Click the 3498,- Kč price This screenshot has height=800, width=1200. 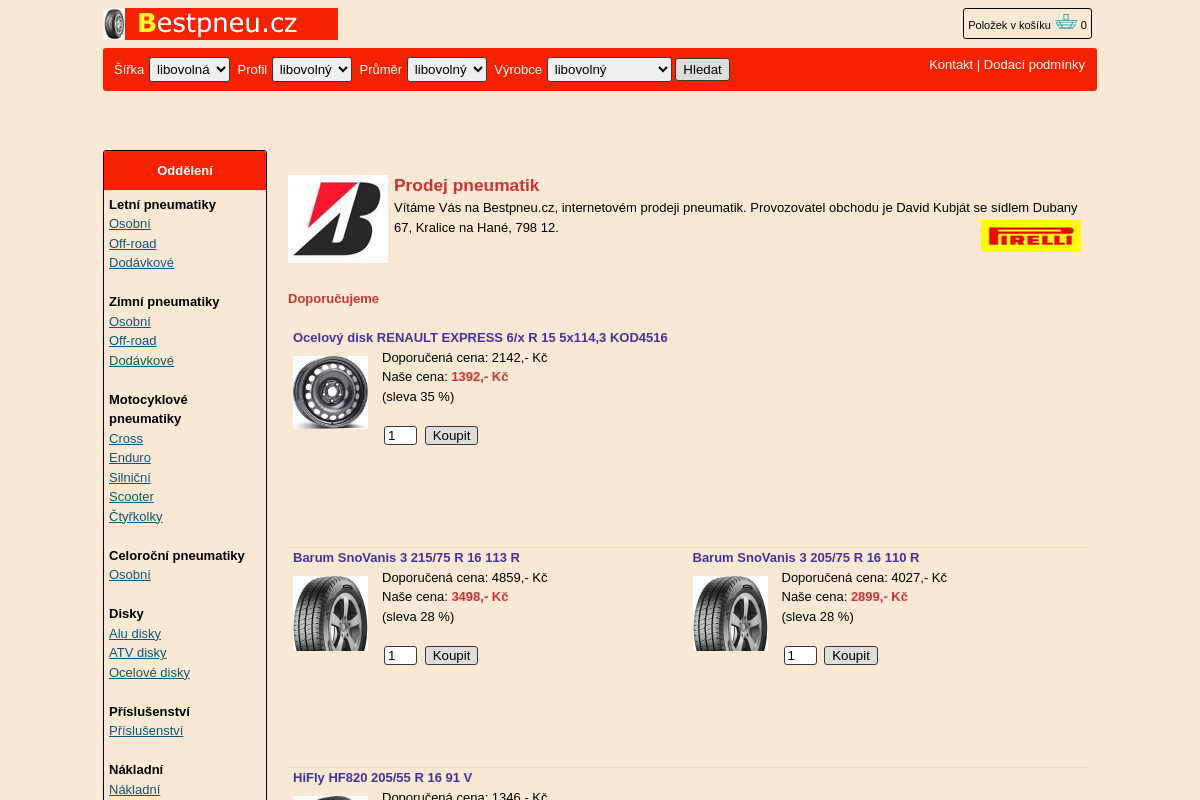click(x=480, y=597)
